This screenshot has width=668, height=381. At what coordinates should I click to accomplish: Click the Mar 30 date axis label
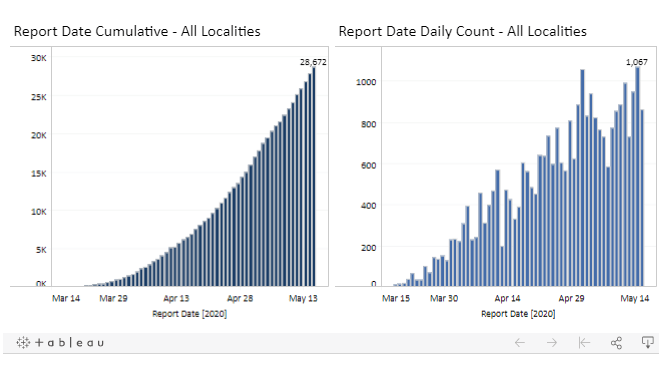click(444, 298)
